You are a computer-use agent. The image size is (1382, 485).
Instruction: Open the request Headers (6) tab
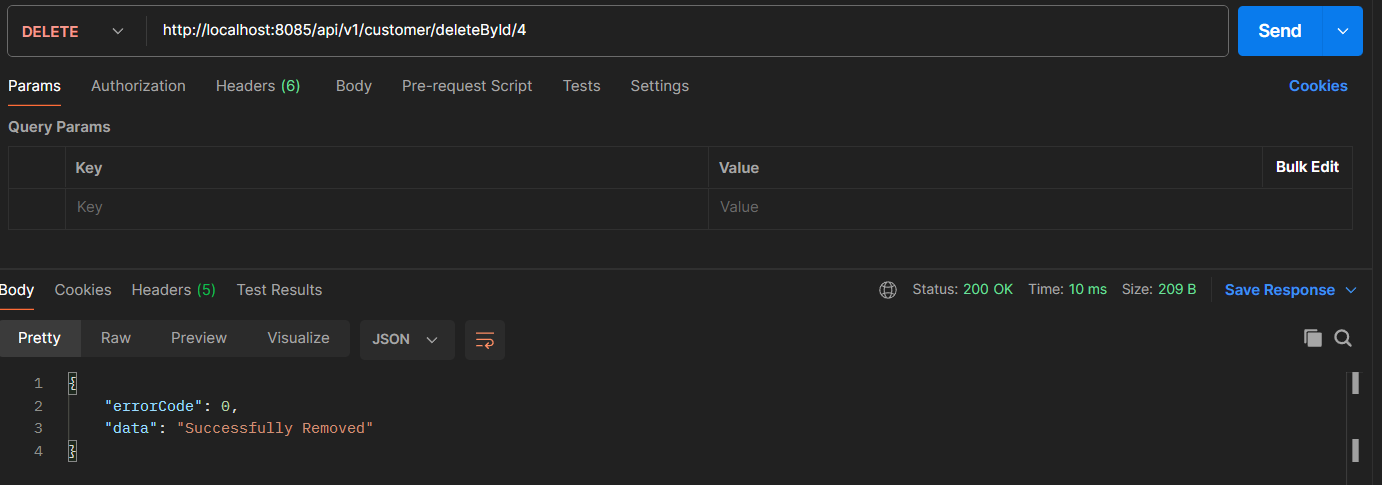coord(258,86)
